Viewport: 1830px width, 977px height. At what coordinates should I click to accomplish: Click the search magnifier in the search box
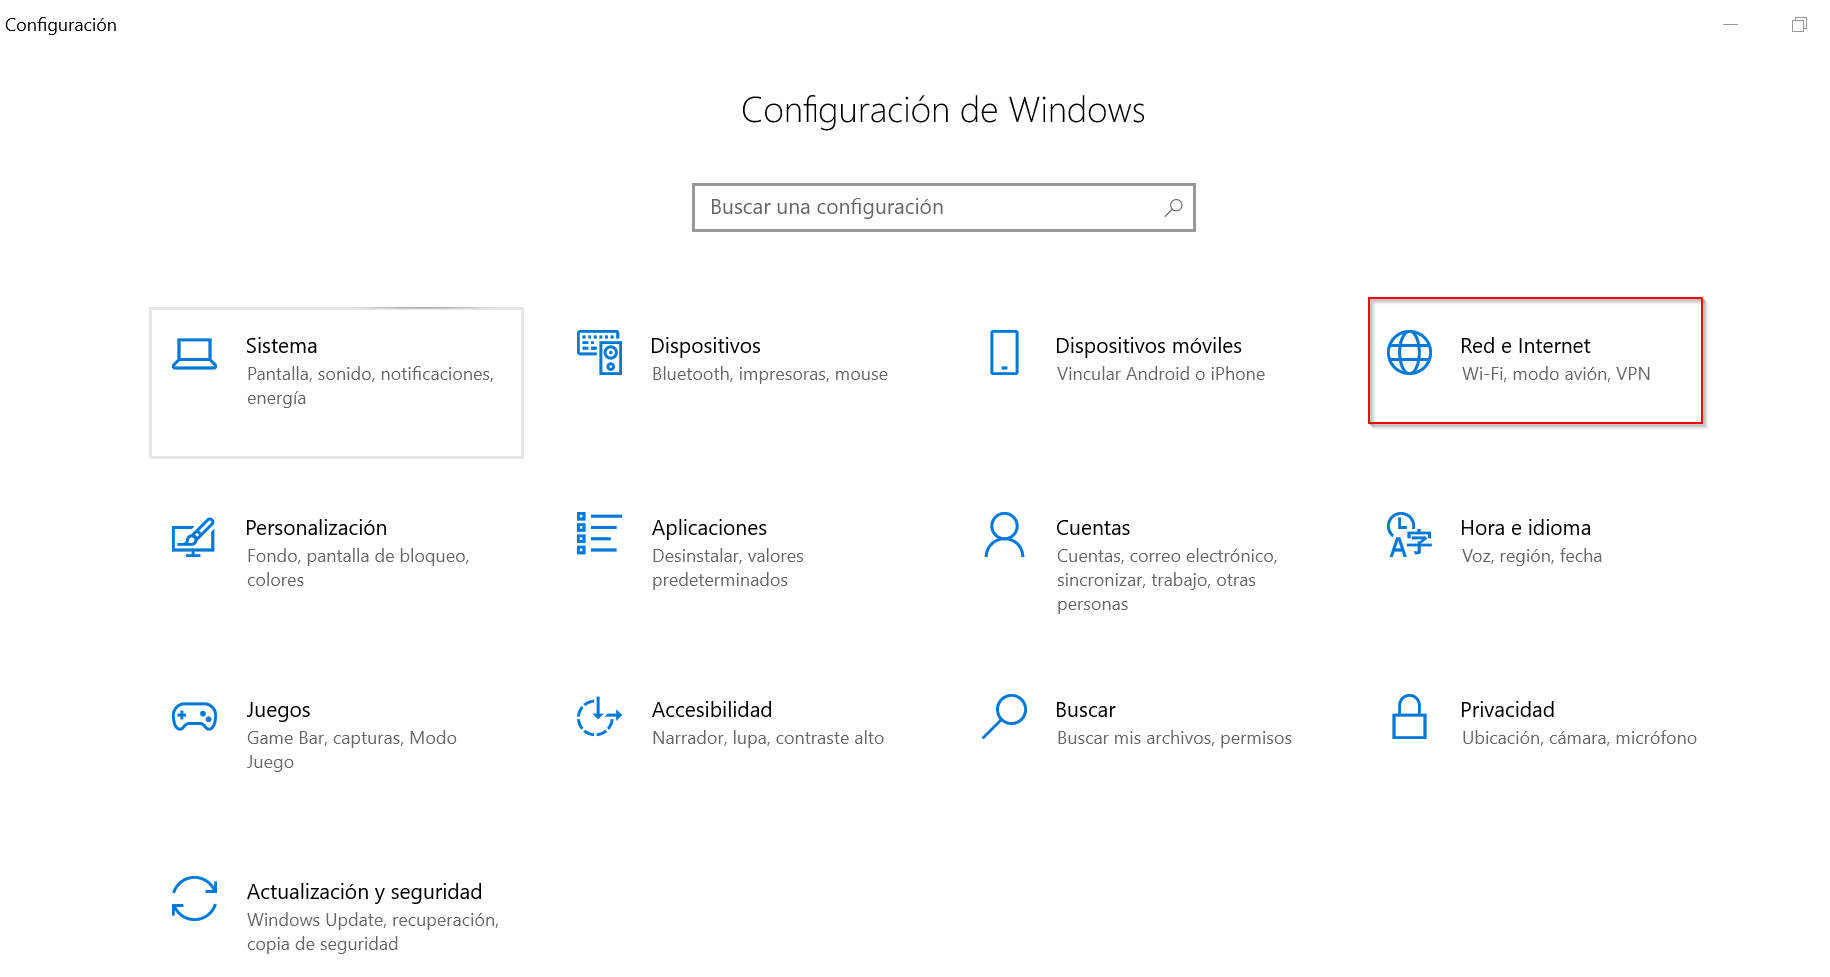tap(1173, 208)
